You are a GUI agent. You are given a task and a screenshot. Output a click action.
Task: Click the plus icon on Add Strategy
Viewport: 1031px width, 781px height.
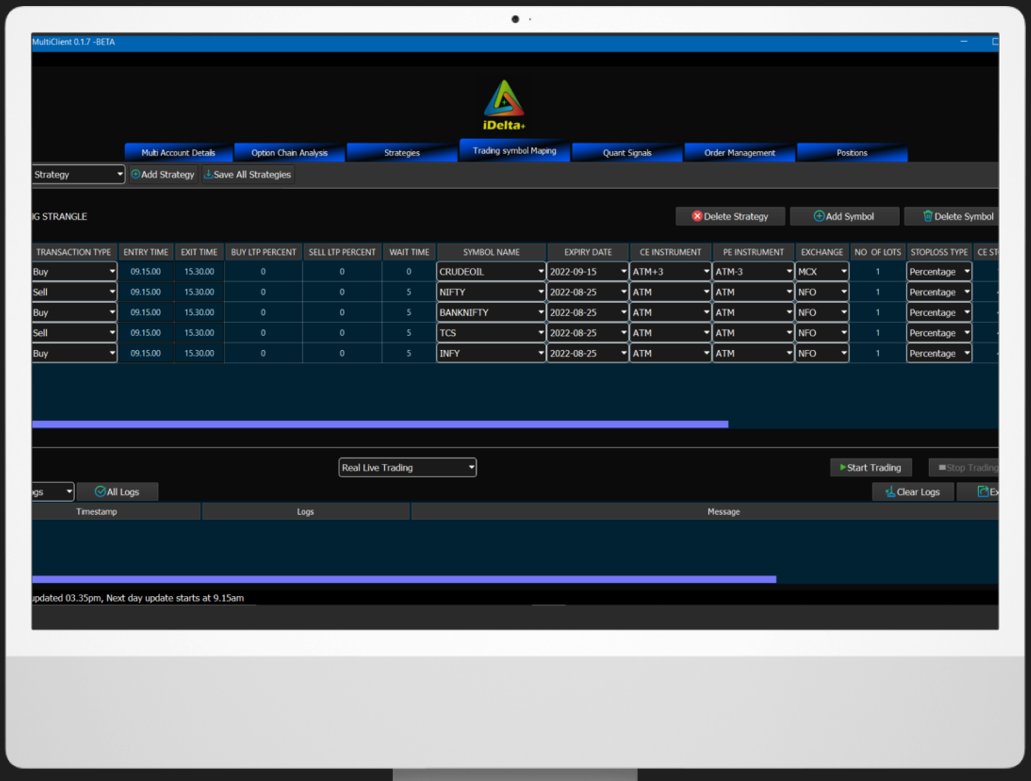point(135,174)
